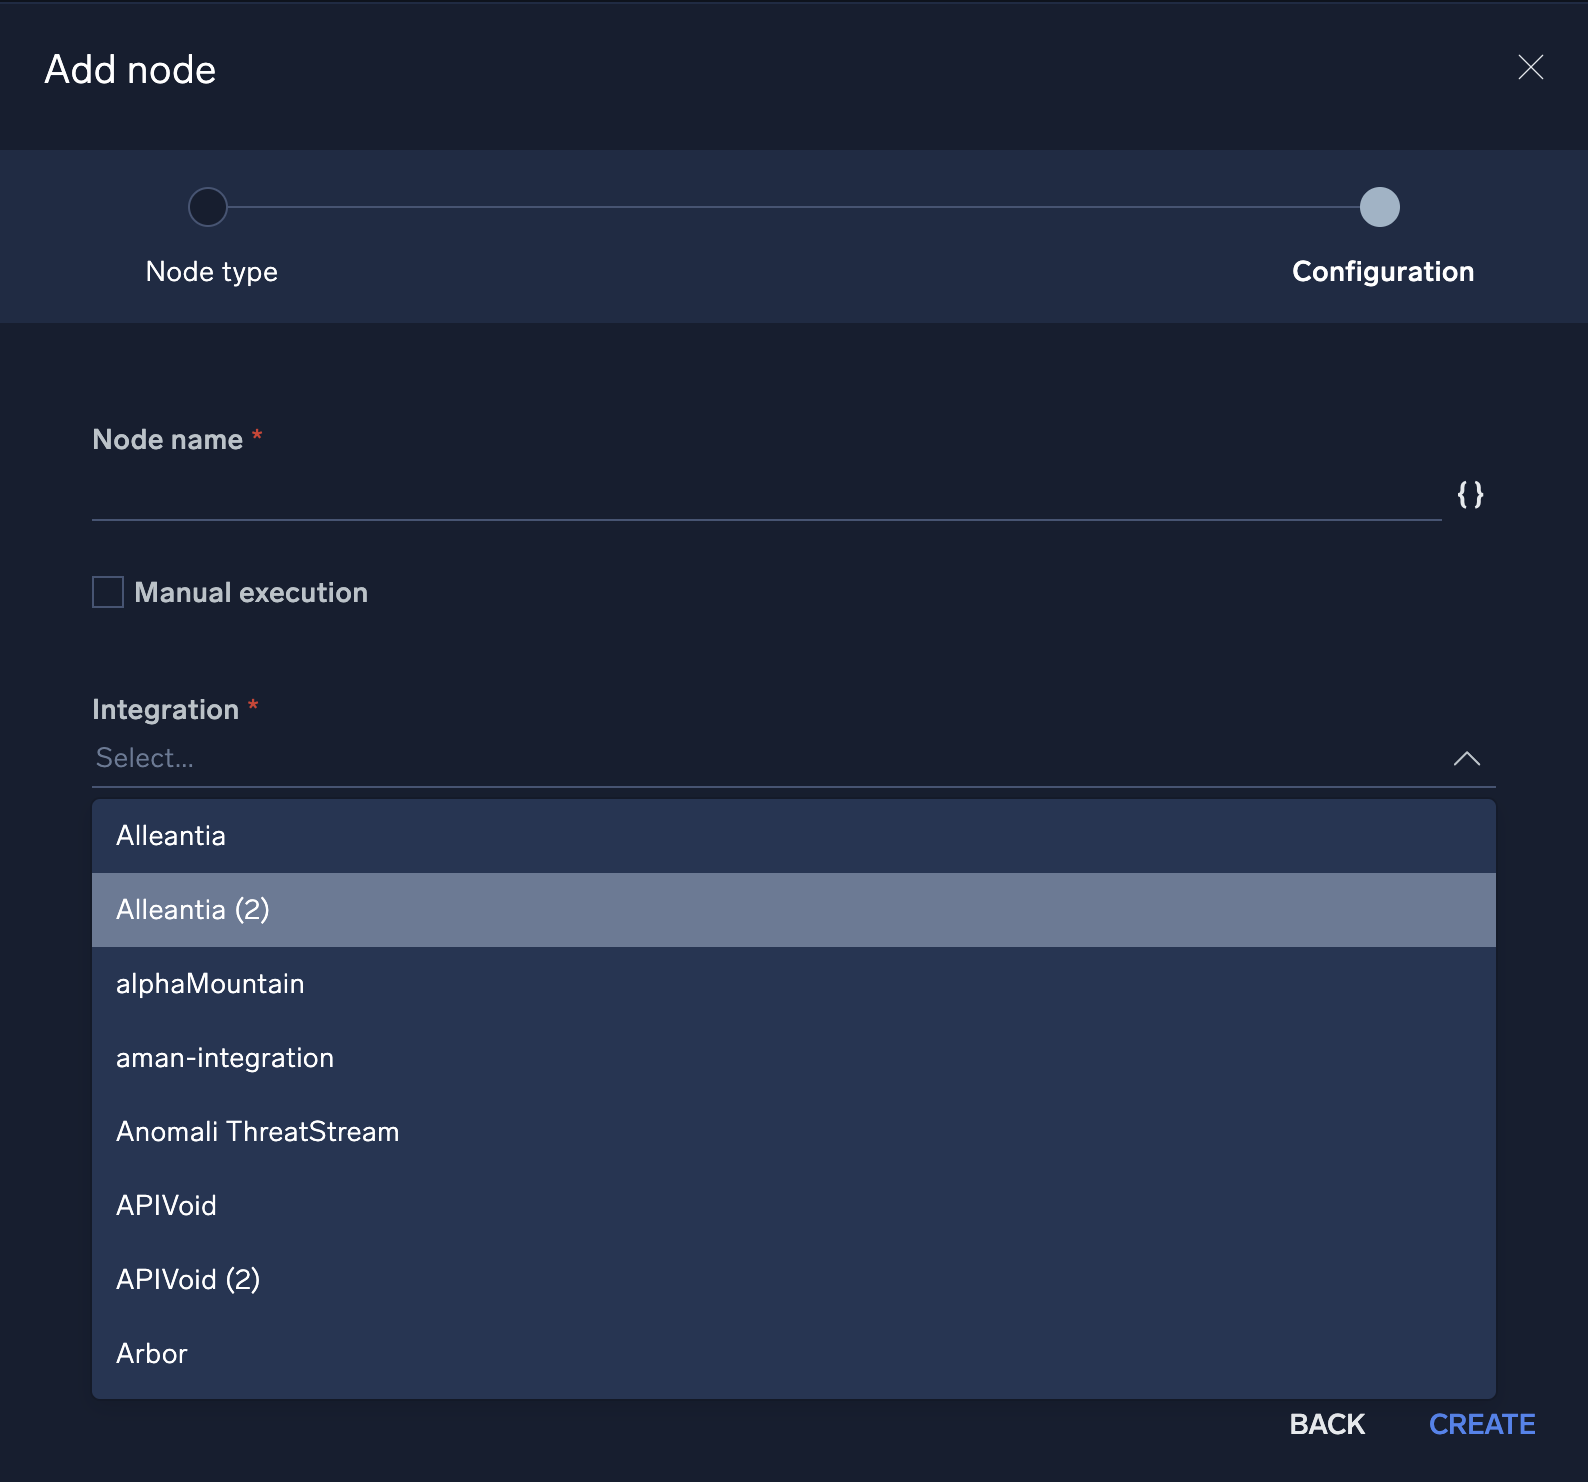Select aman-integration option
Viewport: 1588px width, 1482px height.
click(225, 1058)
